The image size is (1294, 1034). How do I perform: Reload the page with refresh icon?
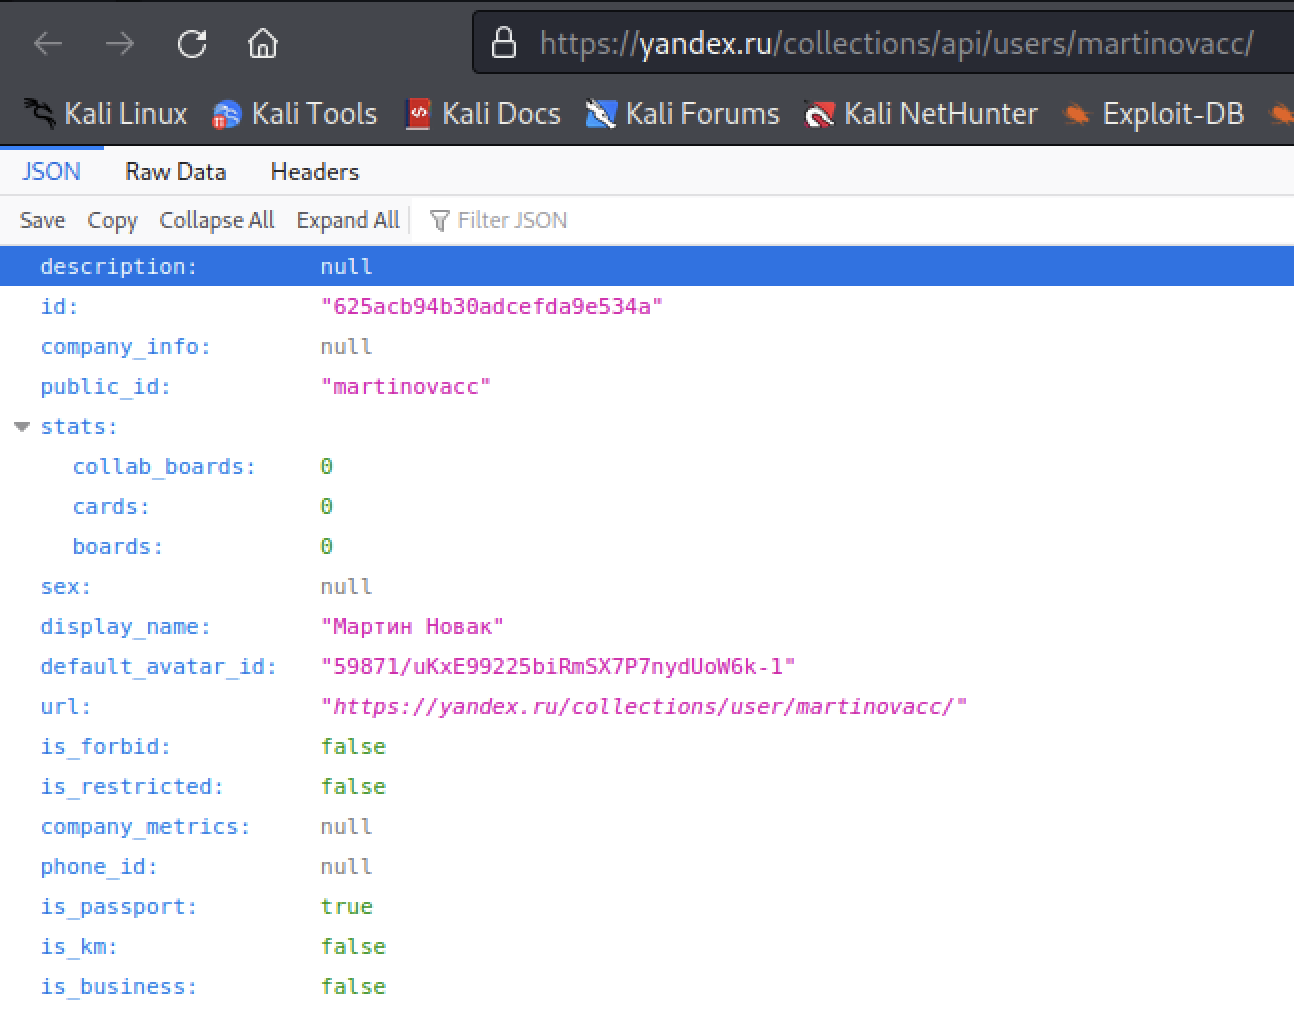click(x=192, y=44)
